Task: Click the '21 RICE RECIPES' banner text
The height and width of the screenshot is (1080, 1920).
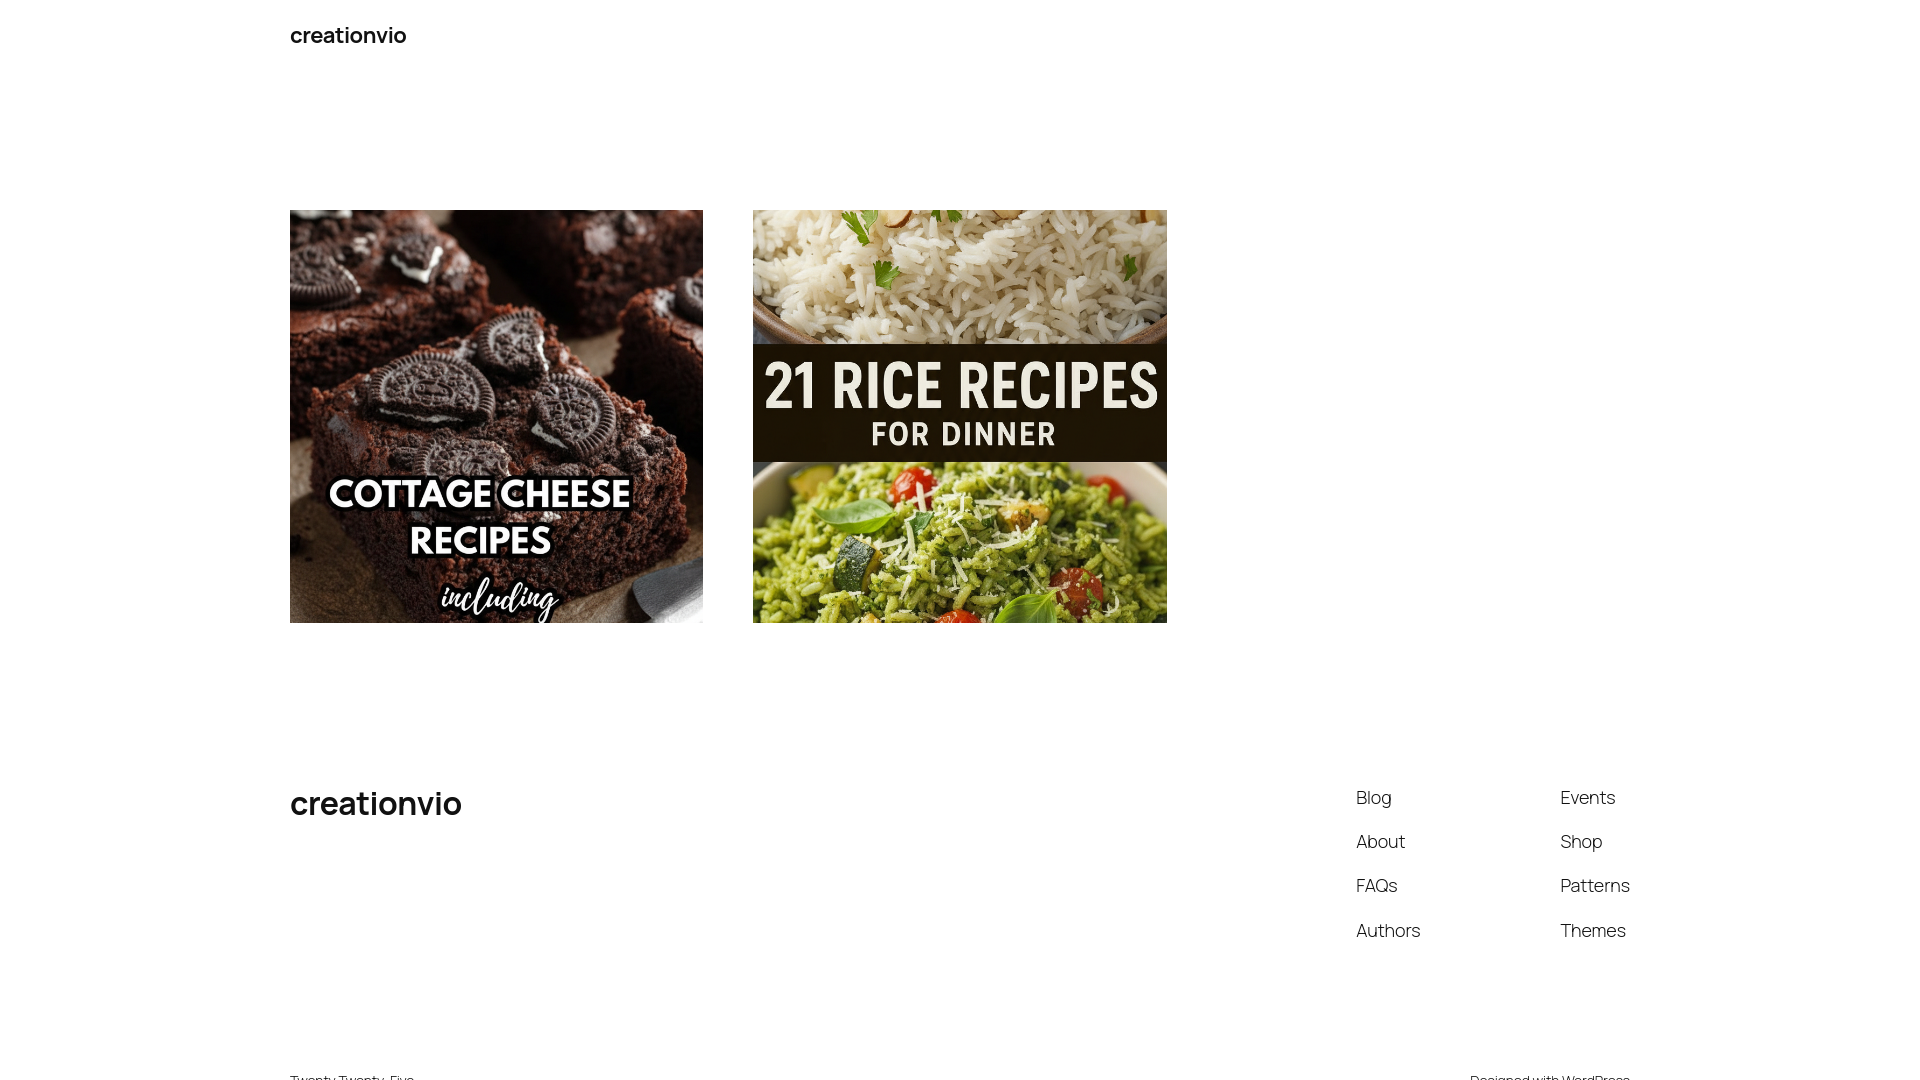Action: 961,386
